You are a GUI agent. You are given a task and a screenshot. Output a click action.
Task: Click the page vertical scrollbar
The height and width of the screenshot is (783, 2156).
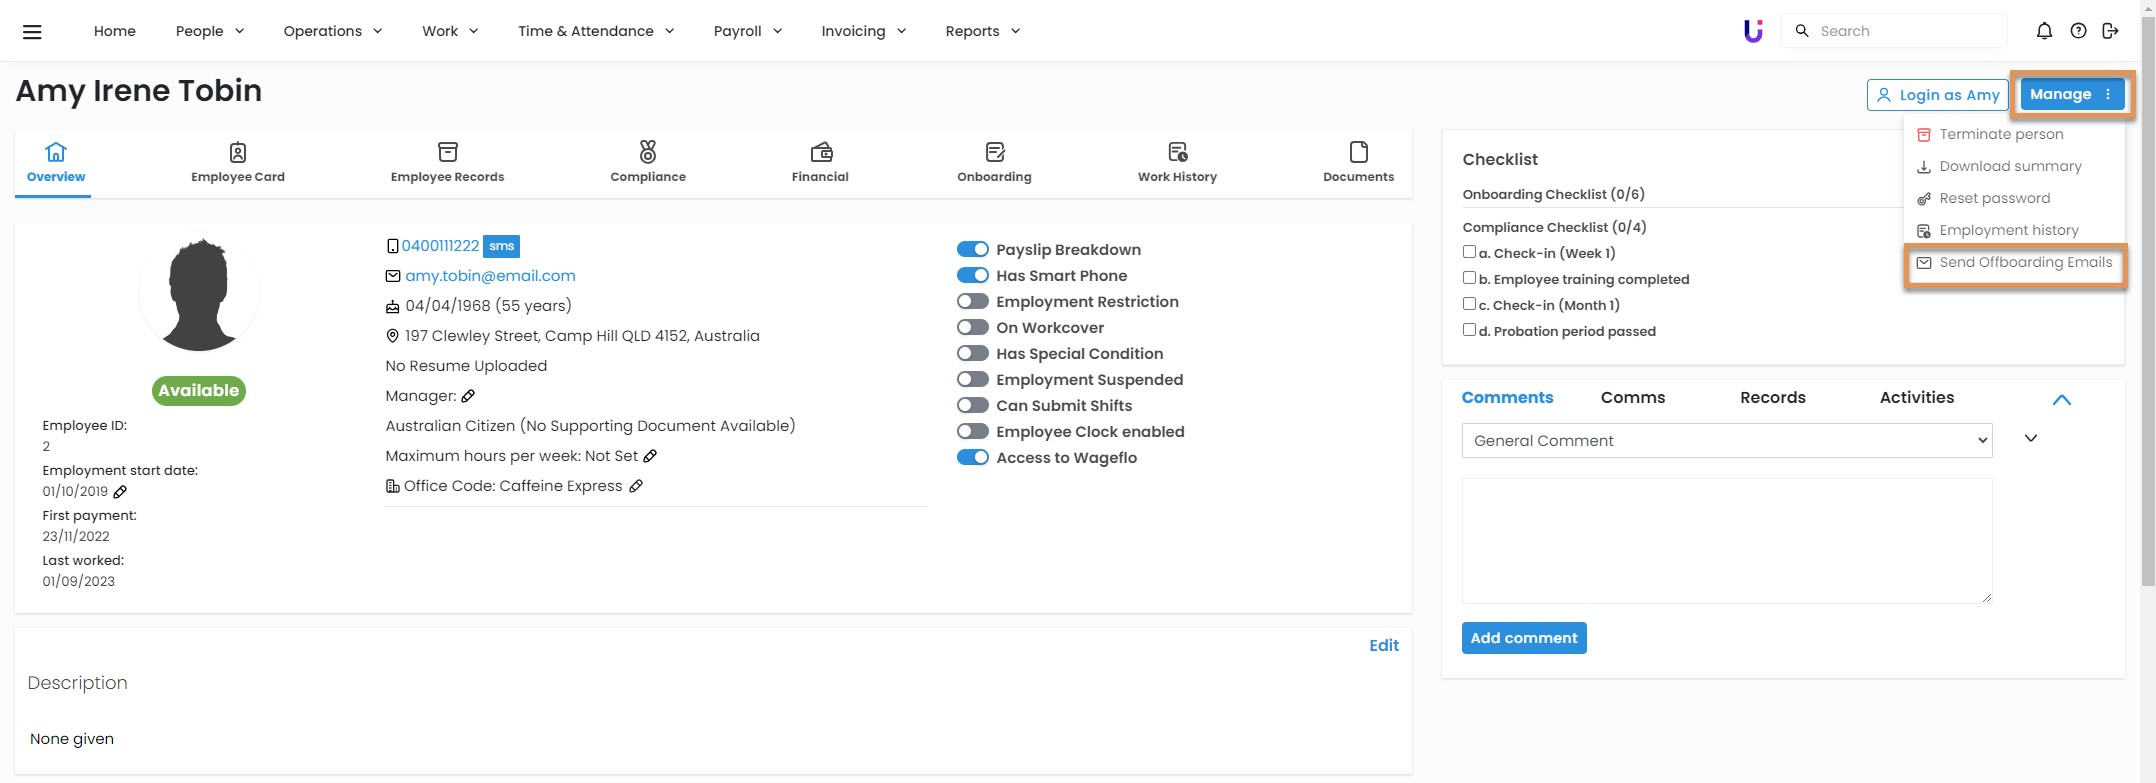[x=2147, y=300]
